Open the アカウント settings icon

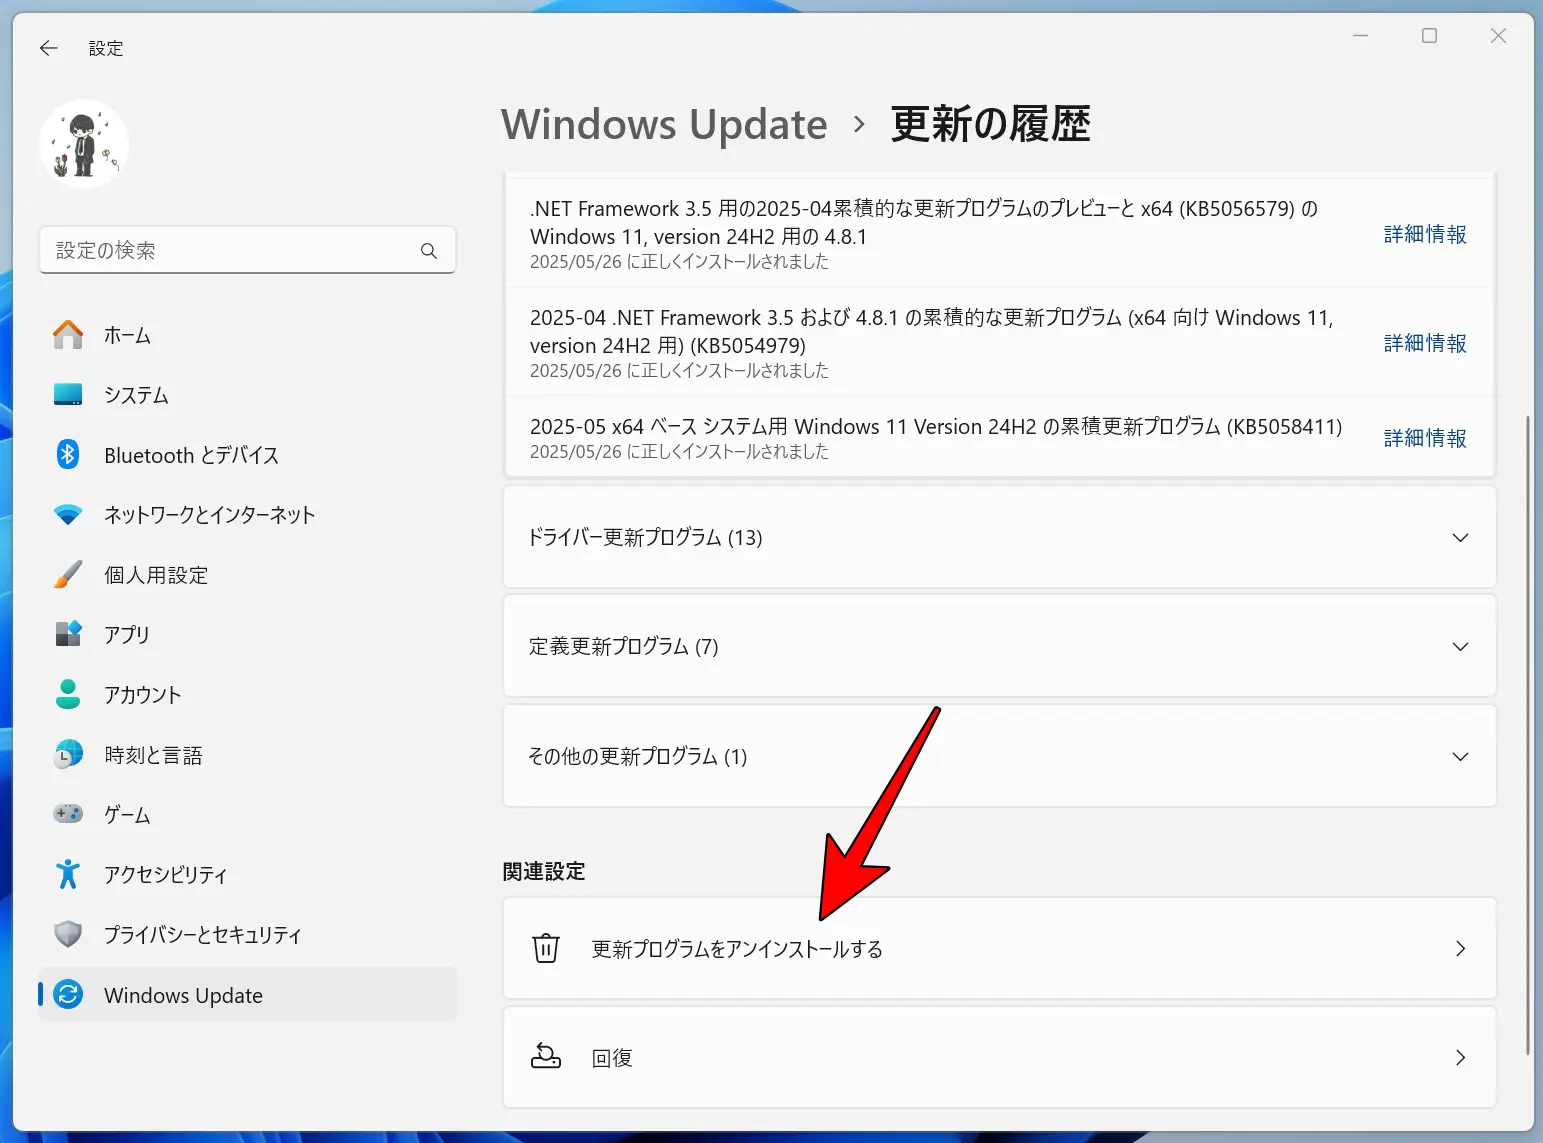coord(67,695)
